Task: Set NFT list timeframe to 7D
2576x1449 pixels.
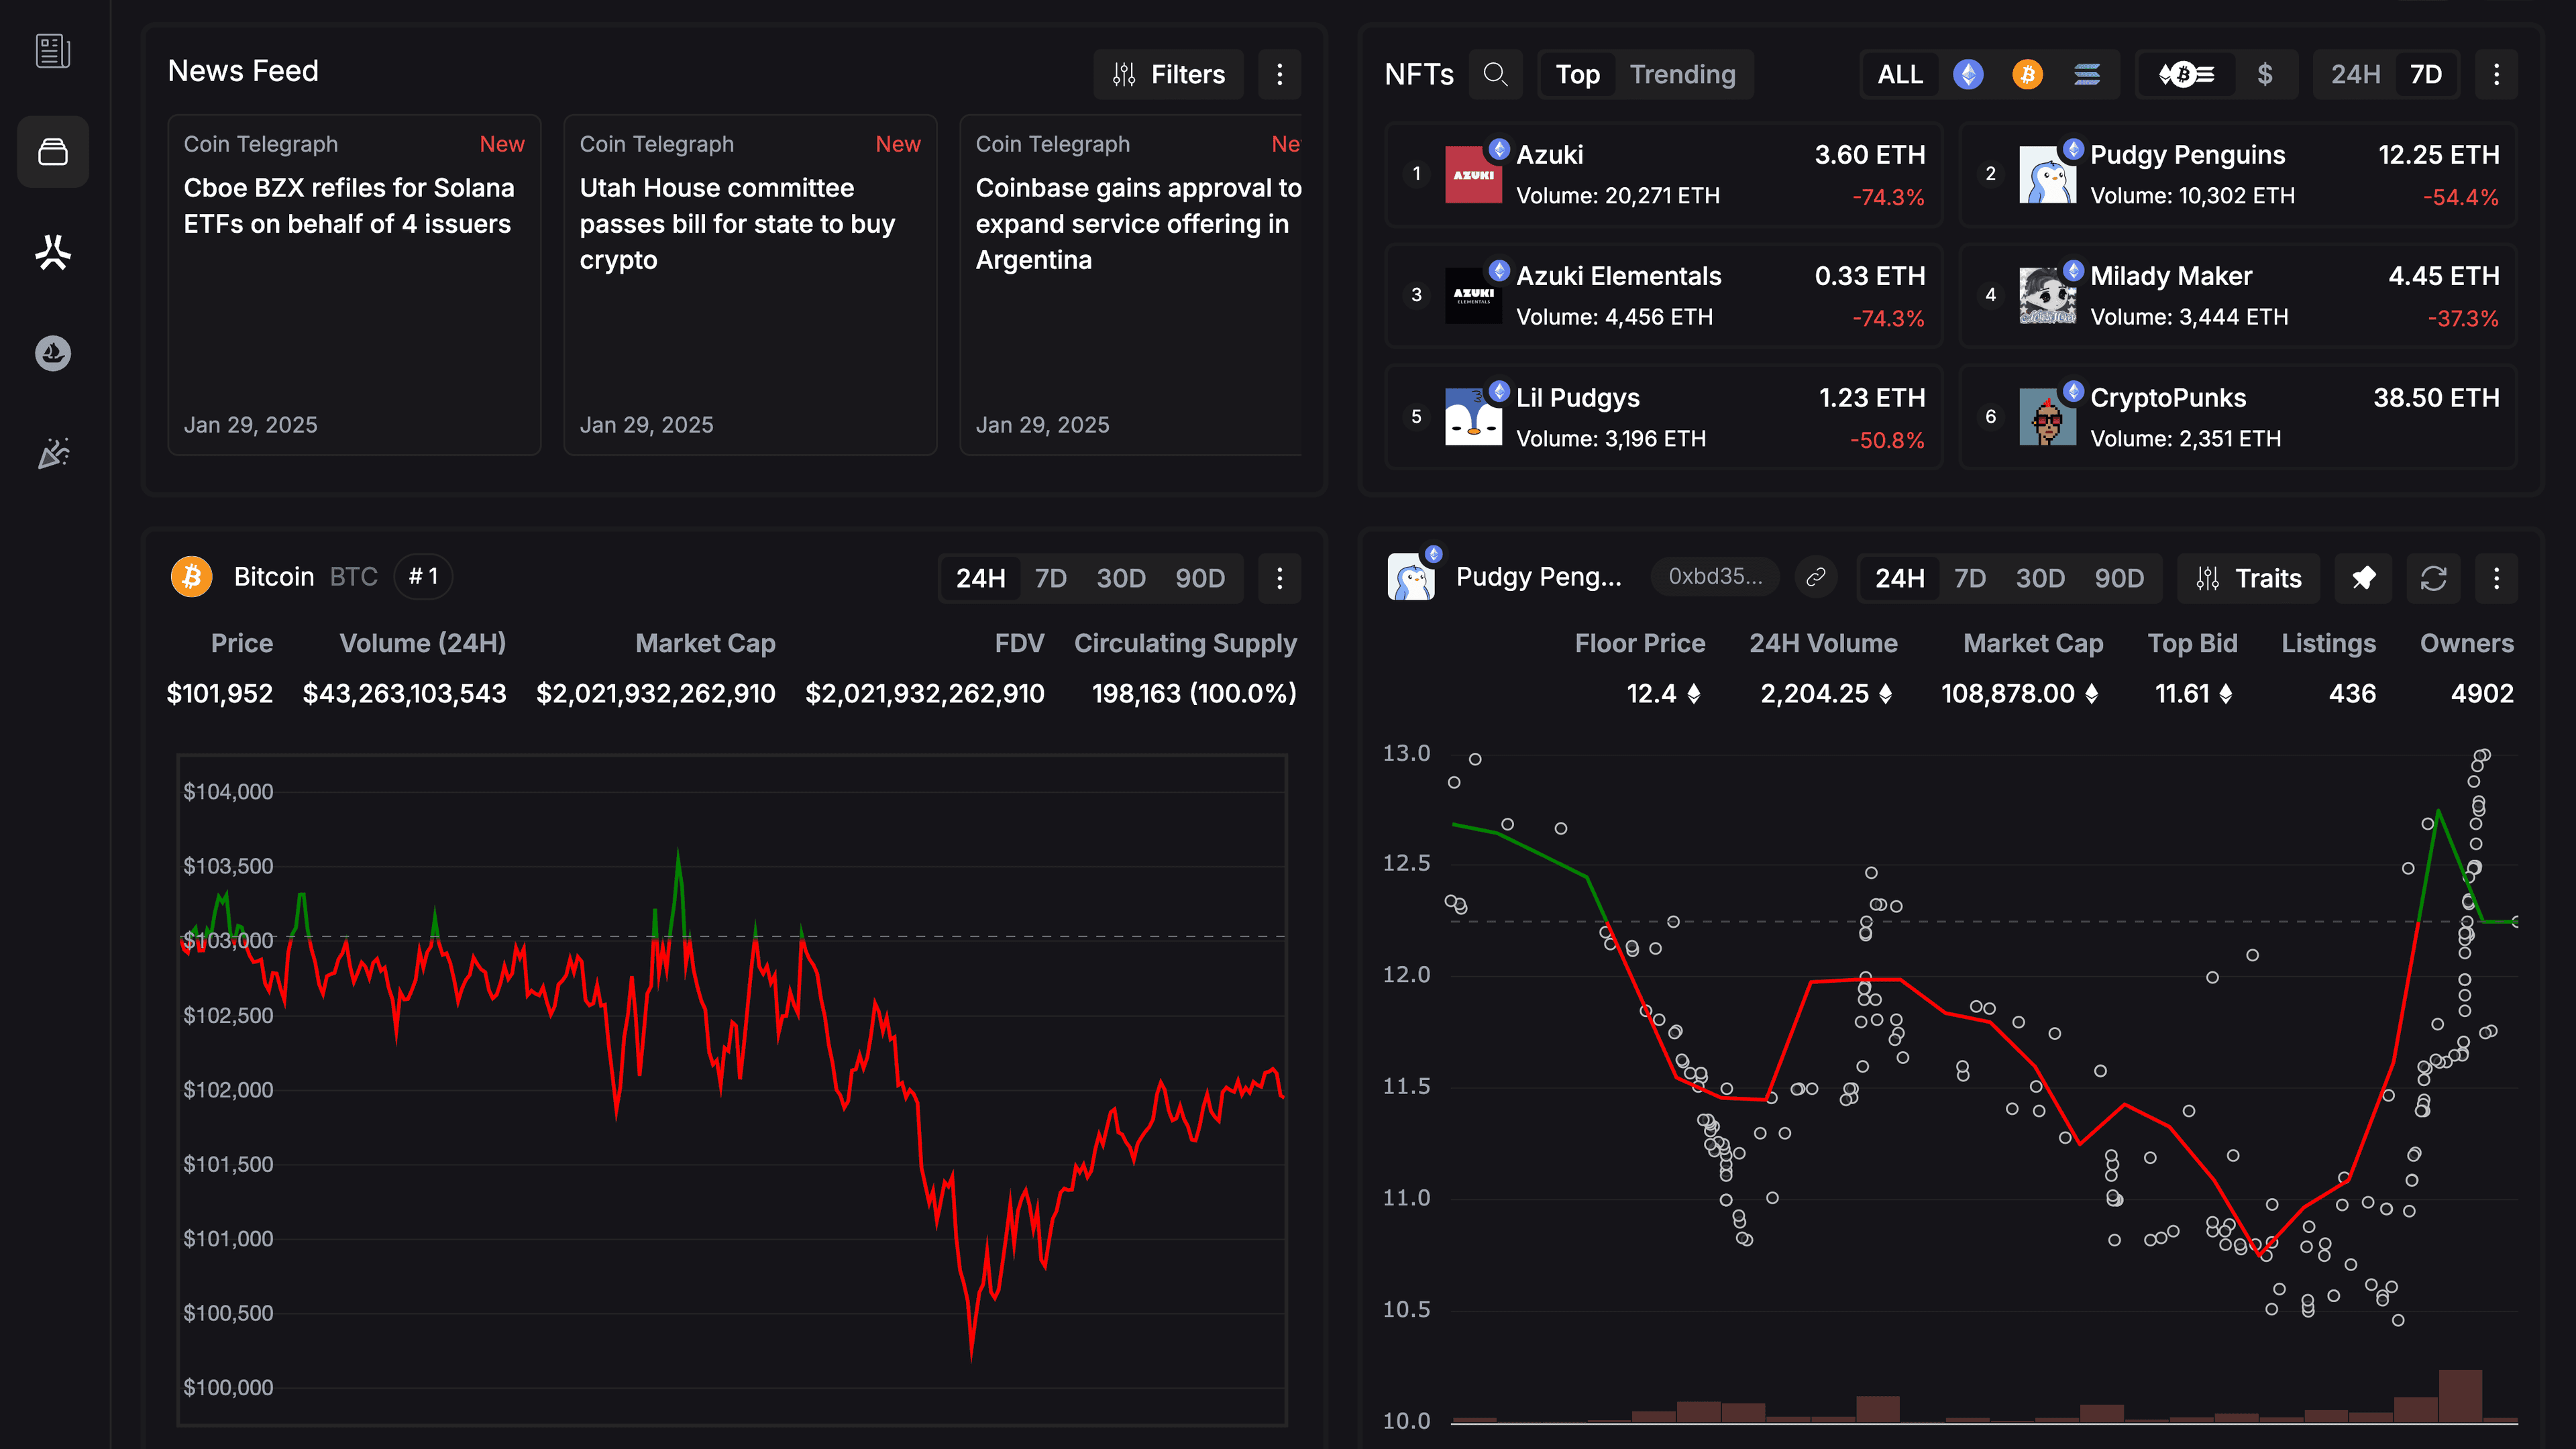Action: click(2426, 74)
